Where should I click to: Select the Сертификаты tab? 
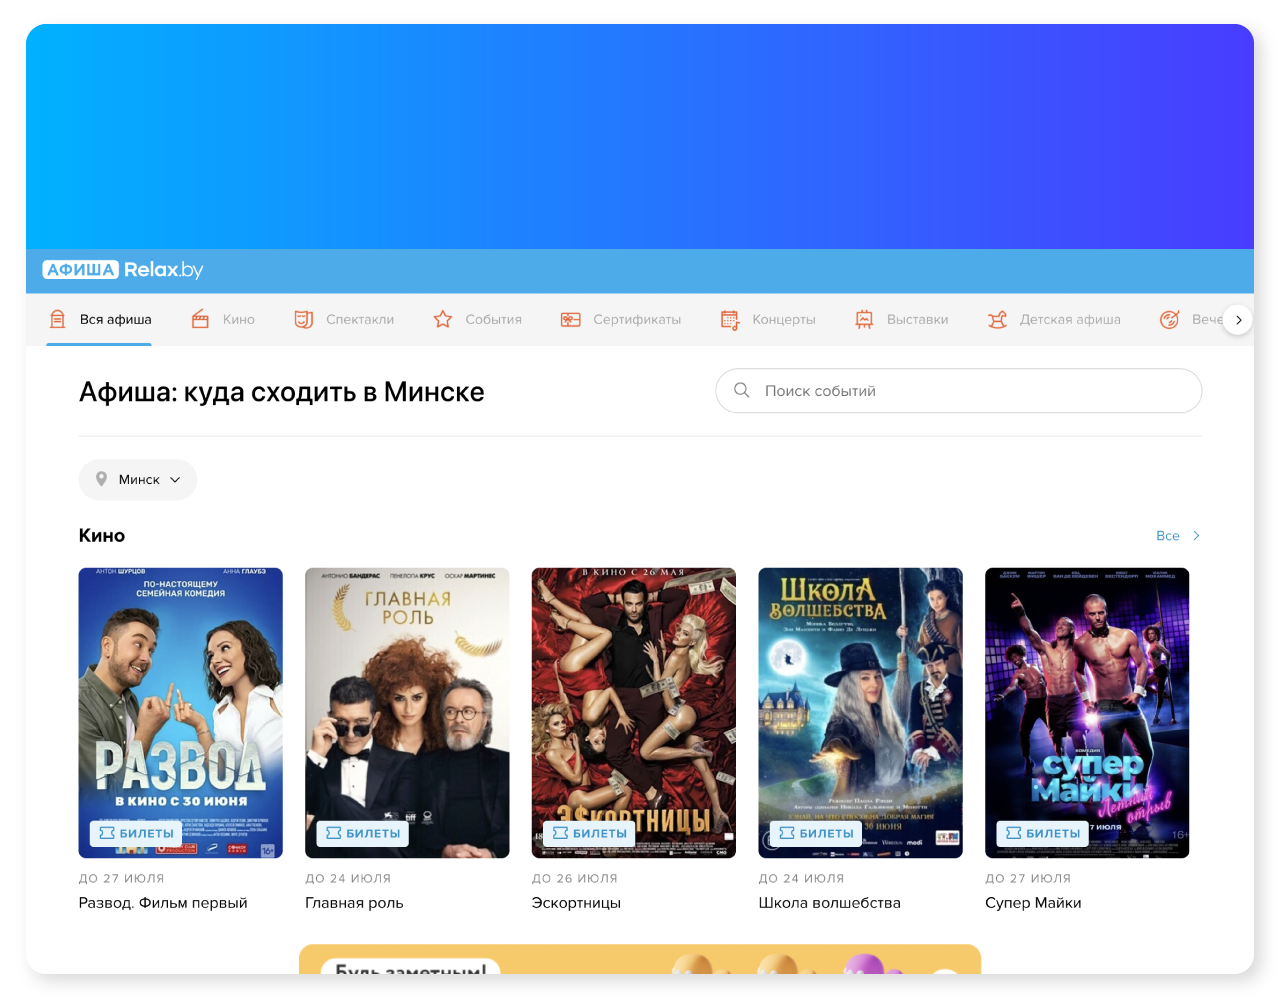pos(620,320)
